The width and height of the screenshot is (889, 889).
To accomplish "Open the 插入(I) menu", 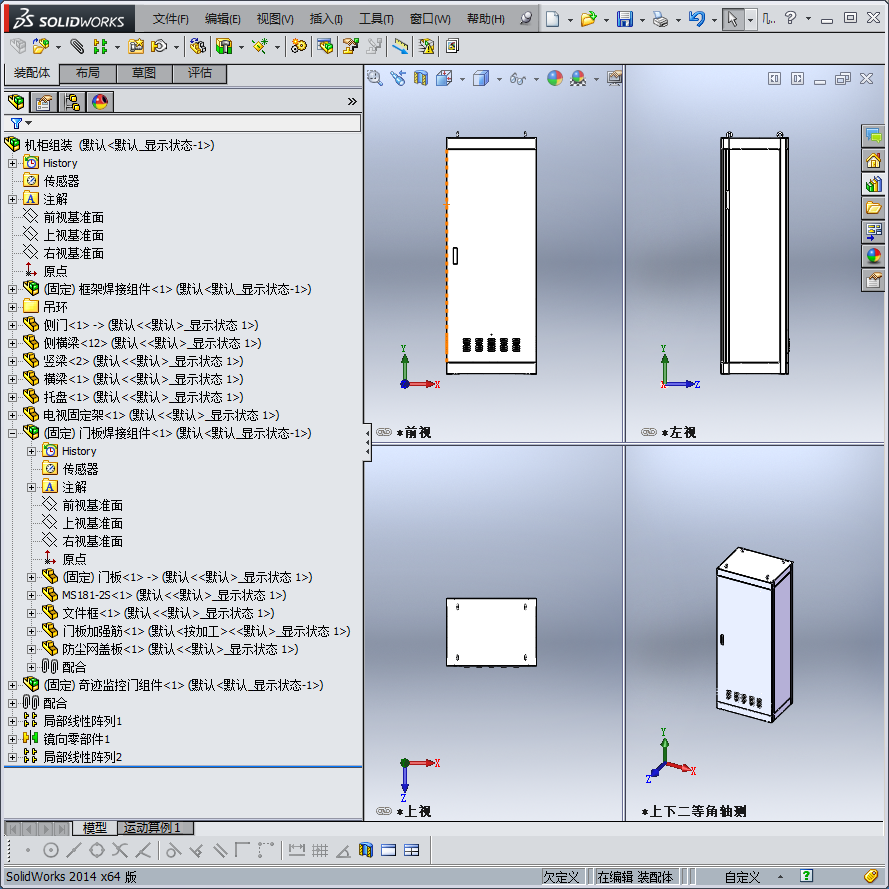I will pyautogui.click(x=326, y=19).
